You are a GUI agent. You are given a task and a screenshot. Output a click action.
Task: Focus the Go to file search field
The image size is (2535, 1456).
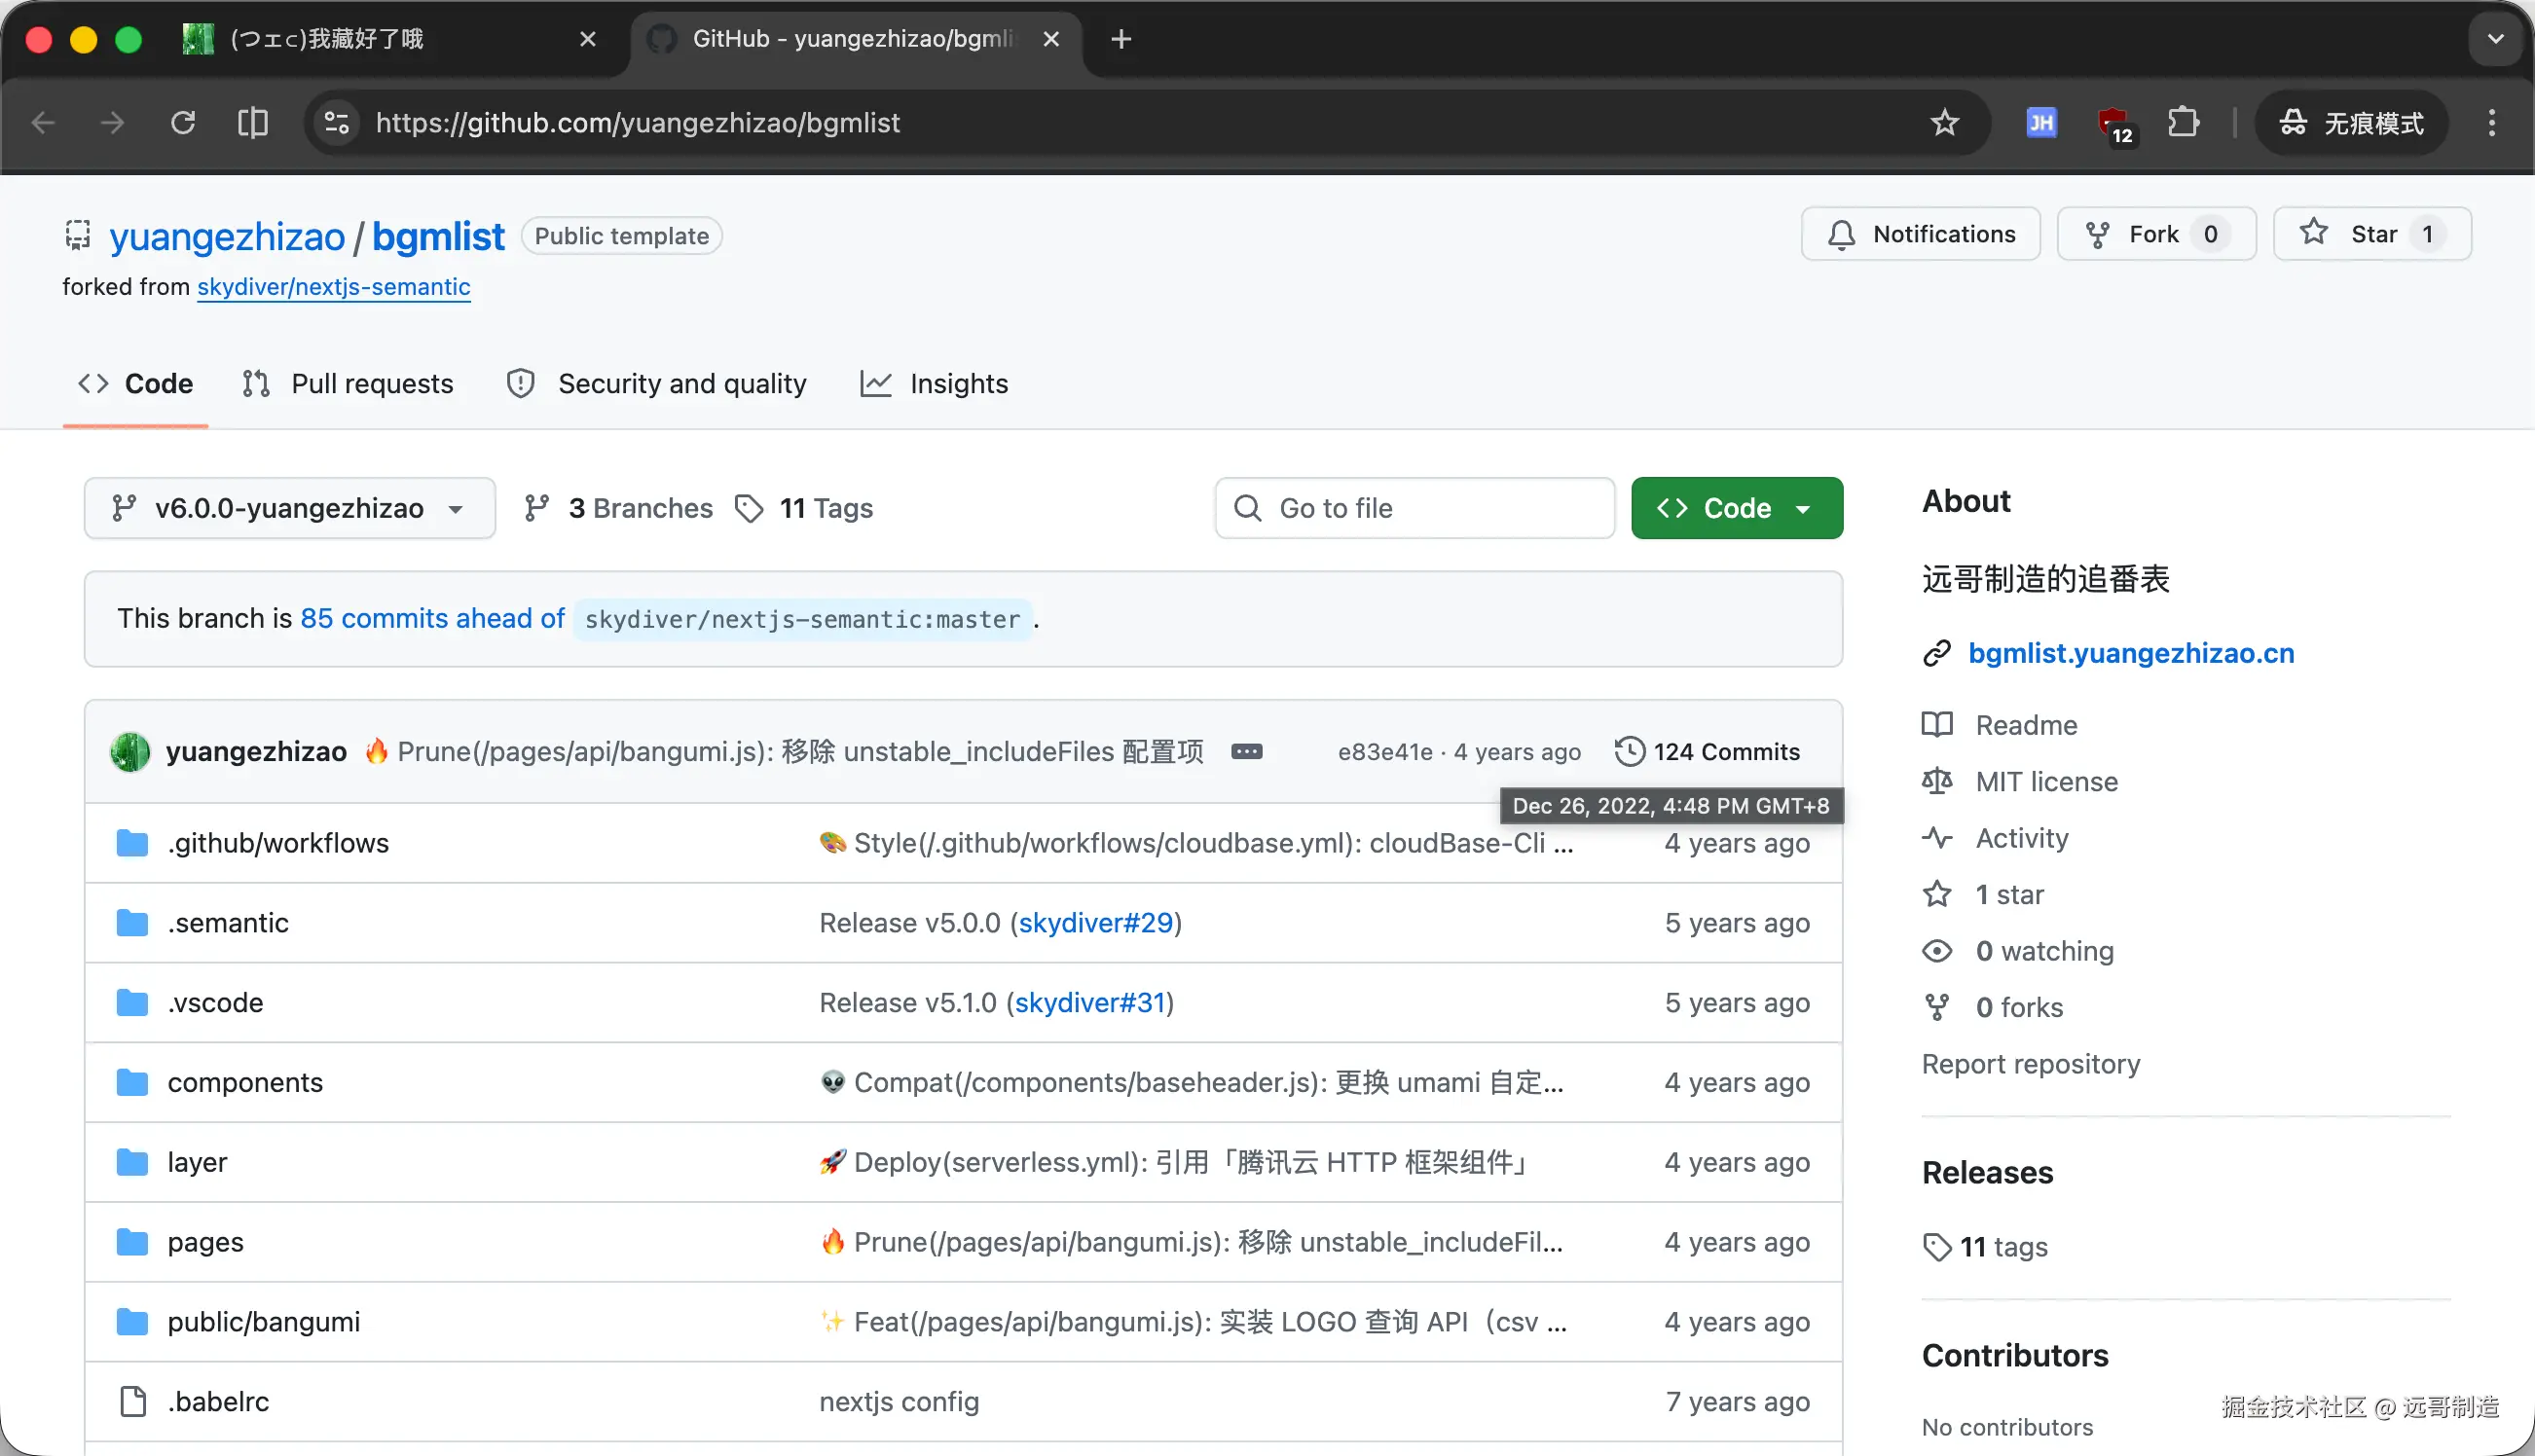tap(1414, 508)
